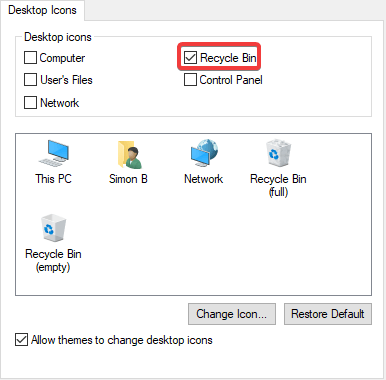Click the This PC label text
Image resolution: width=386 pixels, height=380 pixels.
[x=53, y=179]
